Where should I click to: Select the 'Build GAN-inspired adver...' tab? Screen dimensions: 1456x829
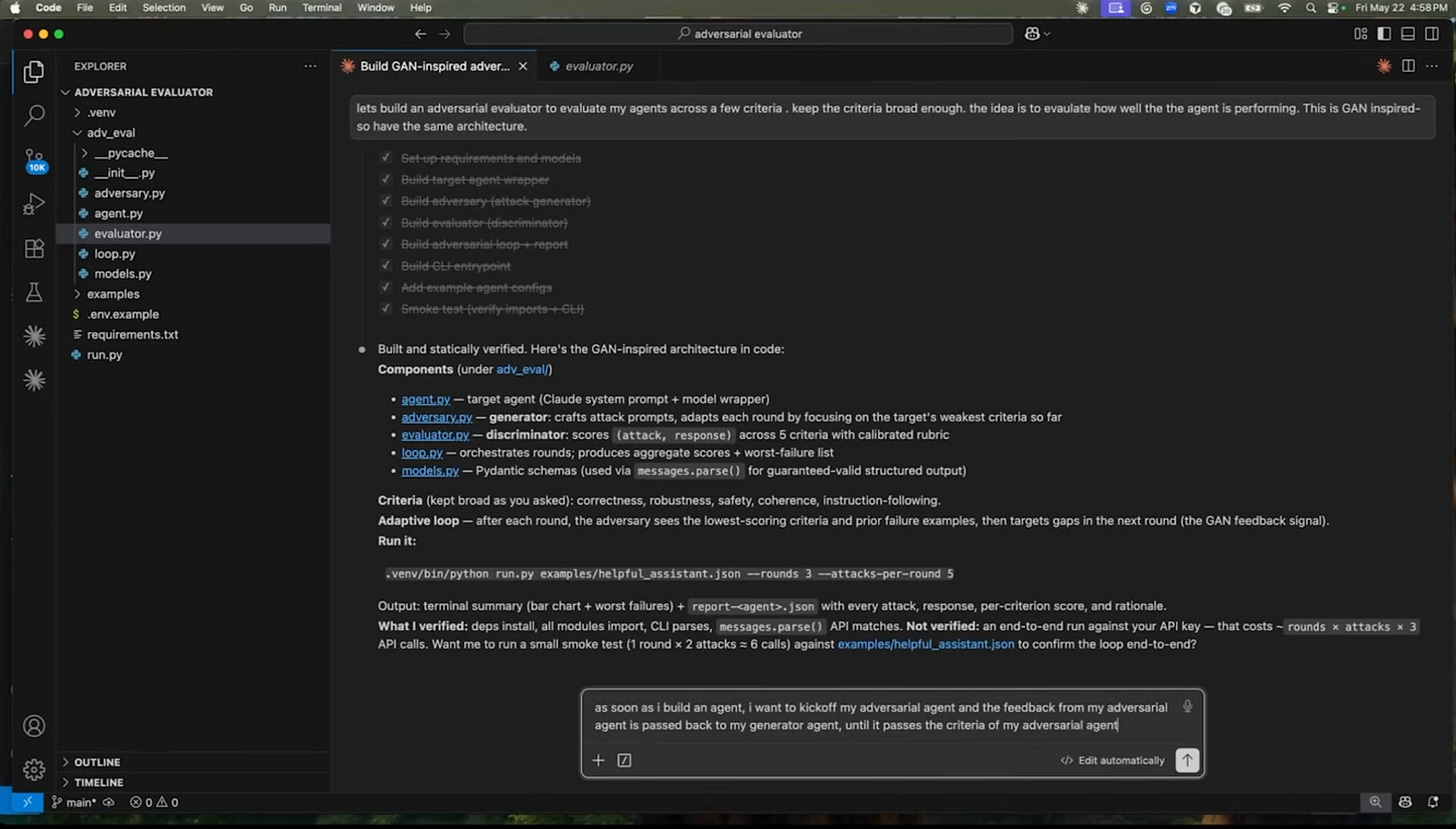coord(434,66)
